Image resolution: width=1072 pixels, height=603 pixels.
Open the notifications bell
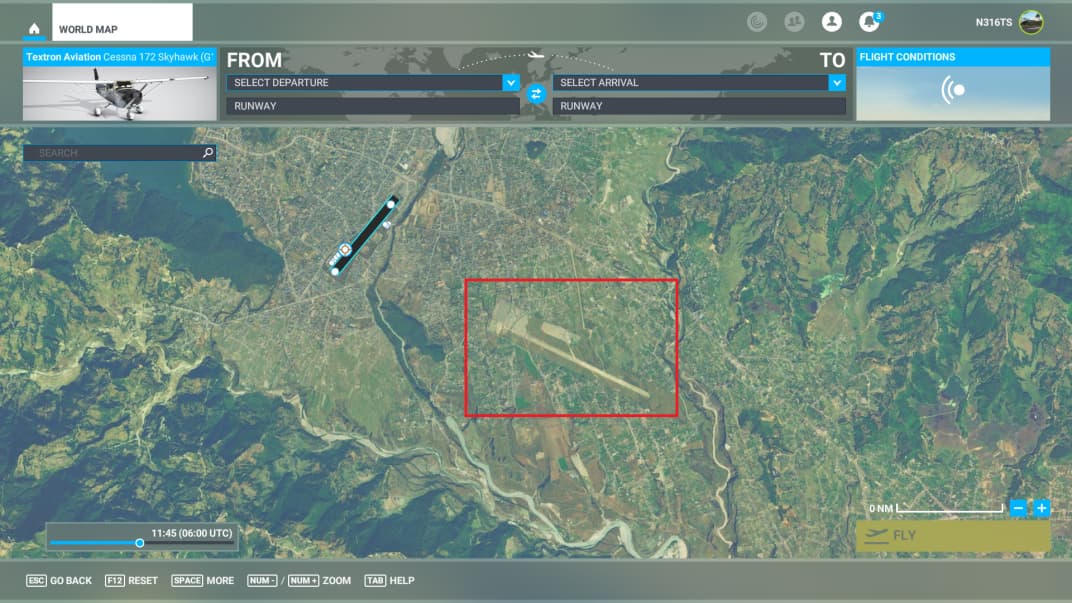(x=869, y=22)
